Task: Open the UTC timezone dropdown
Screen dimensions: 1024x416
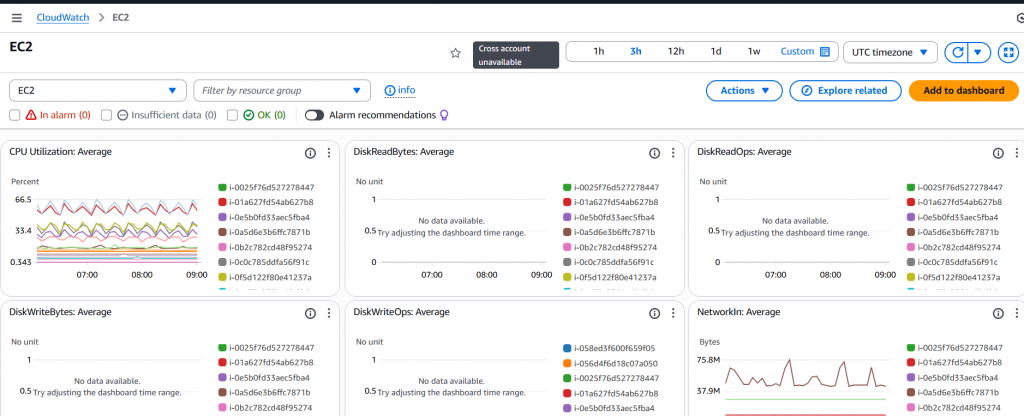Action: point(890,52)
